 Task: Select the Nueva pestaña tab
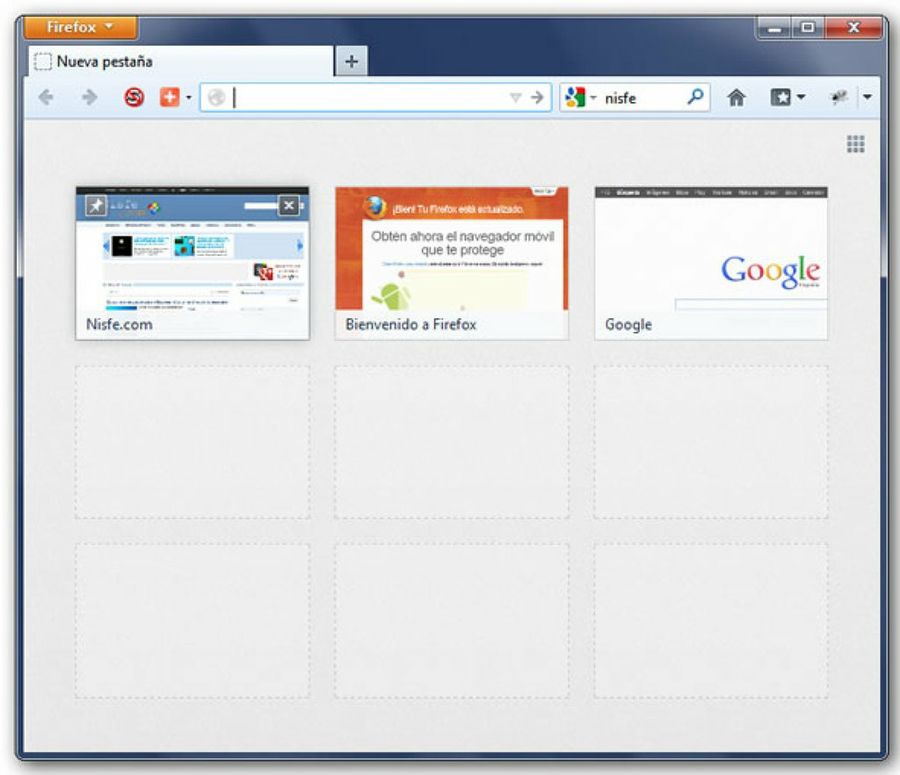(x=180, y=62)
